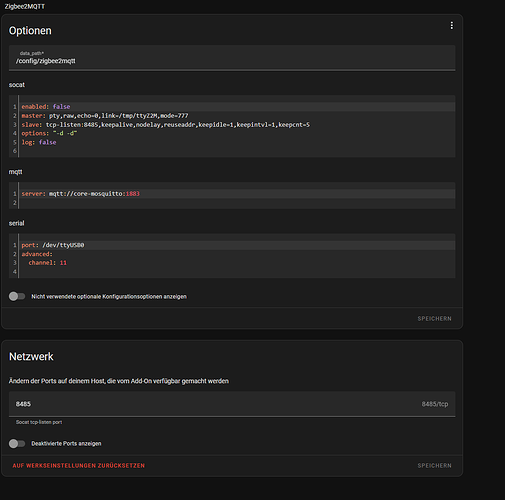The width and height of the screenshot is (505, 500).
Task: Click the Zigbee2MQTT title text
Action: (25, 6)
